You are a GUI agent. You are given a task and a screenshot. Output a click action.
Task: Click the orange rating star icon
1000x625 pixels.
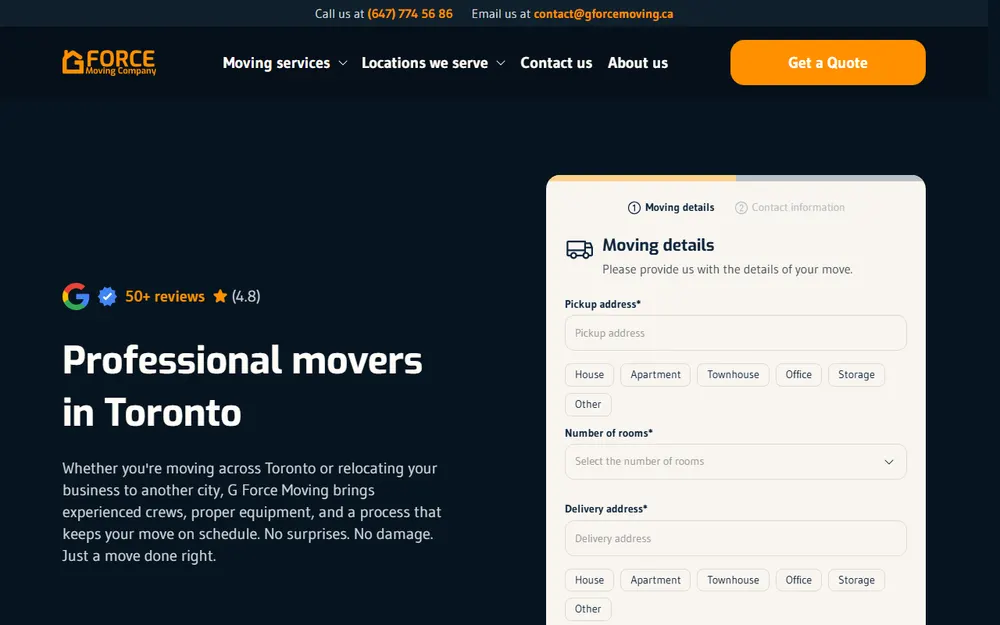click(x=220, y=296)
